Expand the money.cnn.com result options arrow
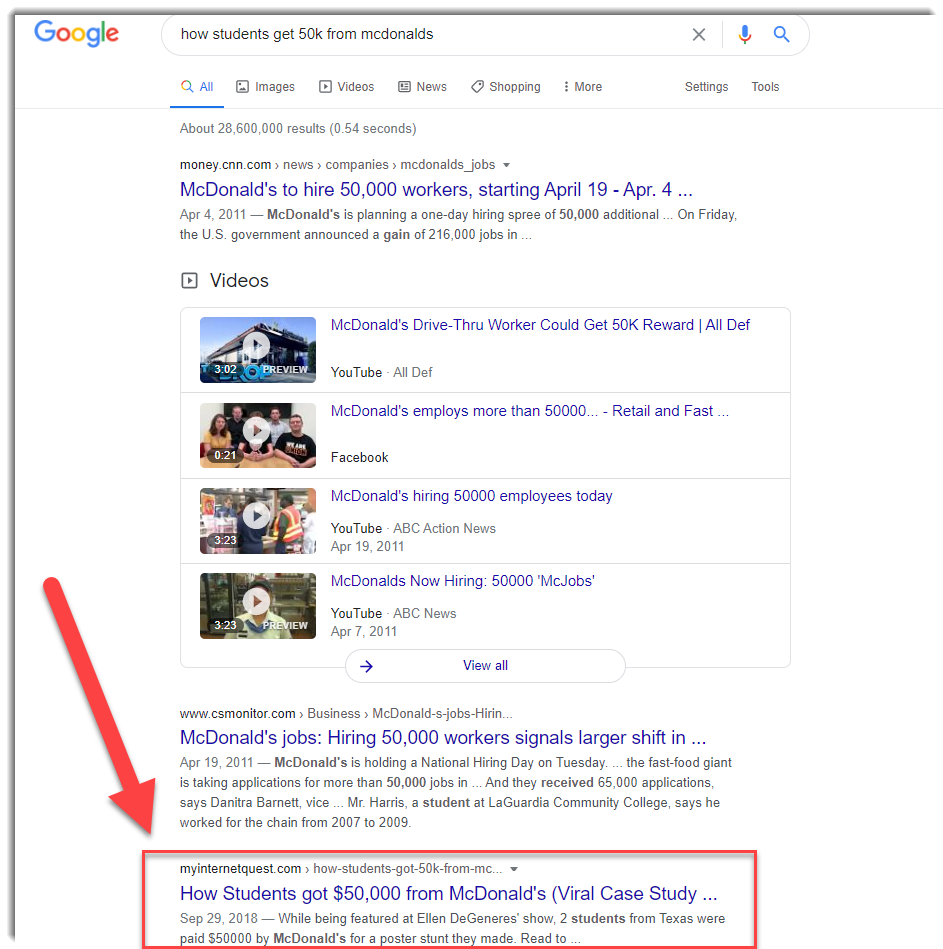 (x=507, y=165)
